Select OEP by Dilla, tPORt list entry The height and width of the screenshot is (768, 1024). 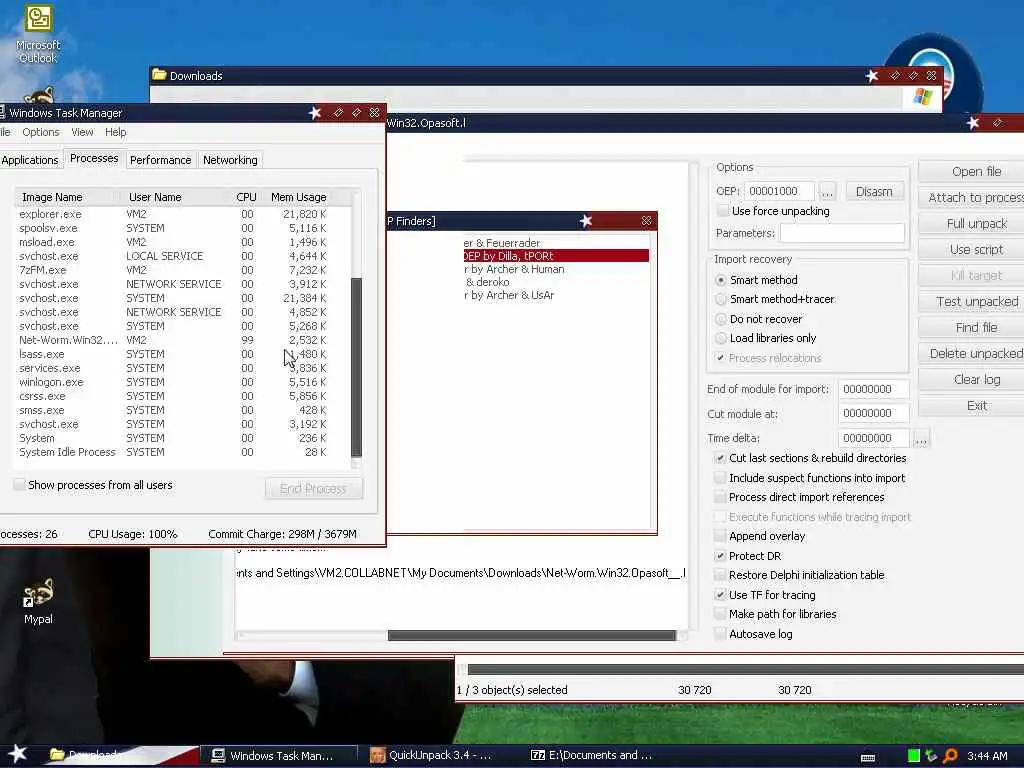556,256
